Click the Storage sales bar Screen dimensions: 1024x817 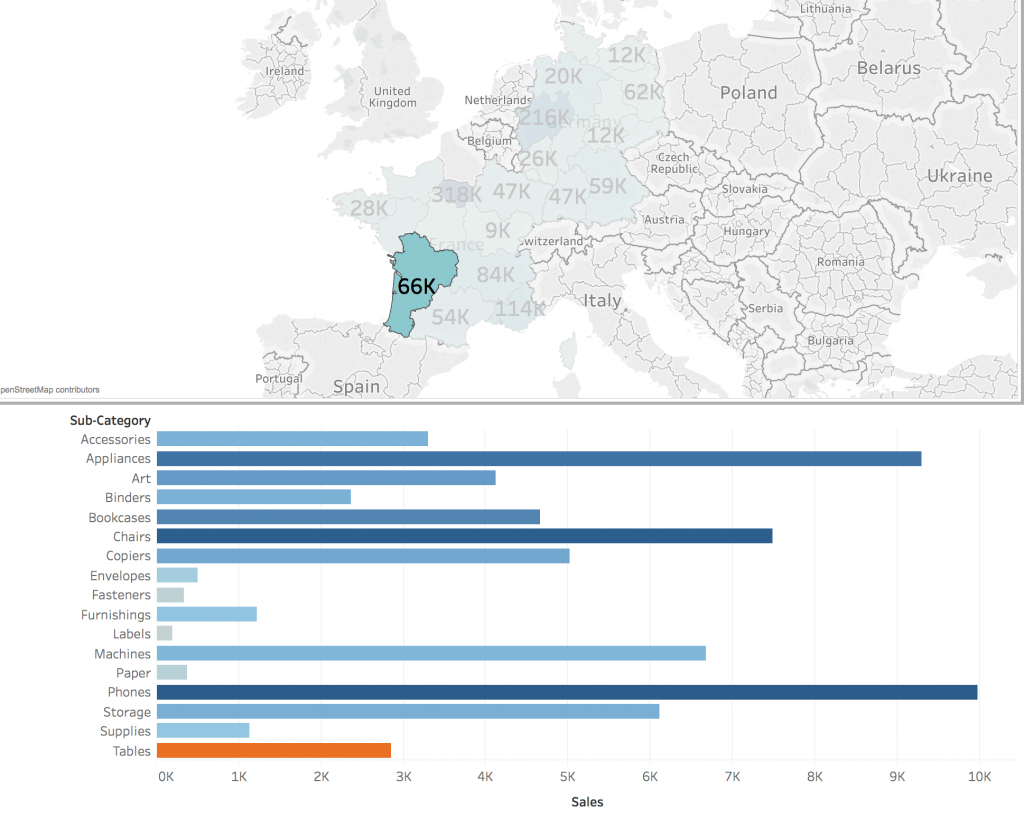(408, 712)
